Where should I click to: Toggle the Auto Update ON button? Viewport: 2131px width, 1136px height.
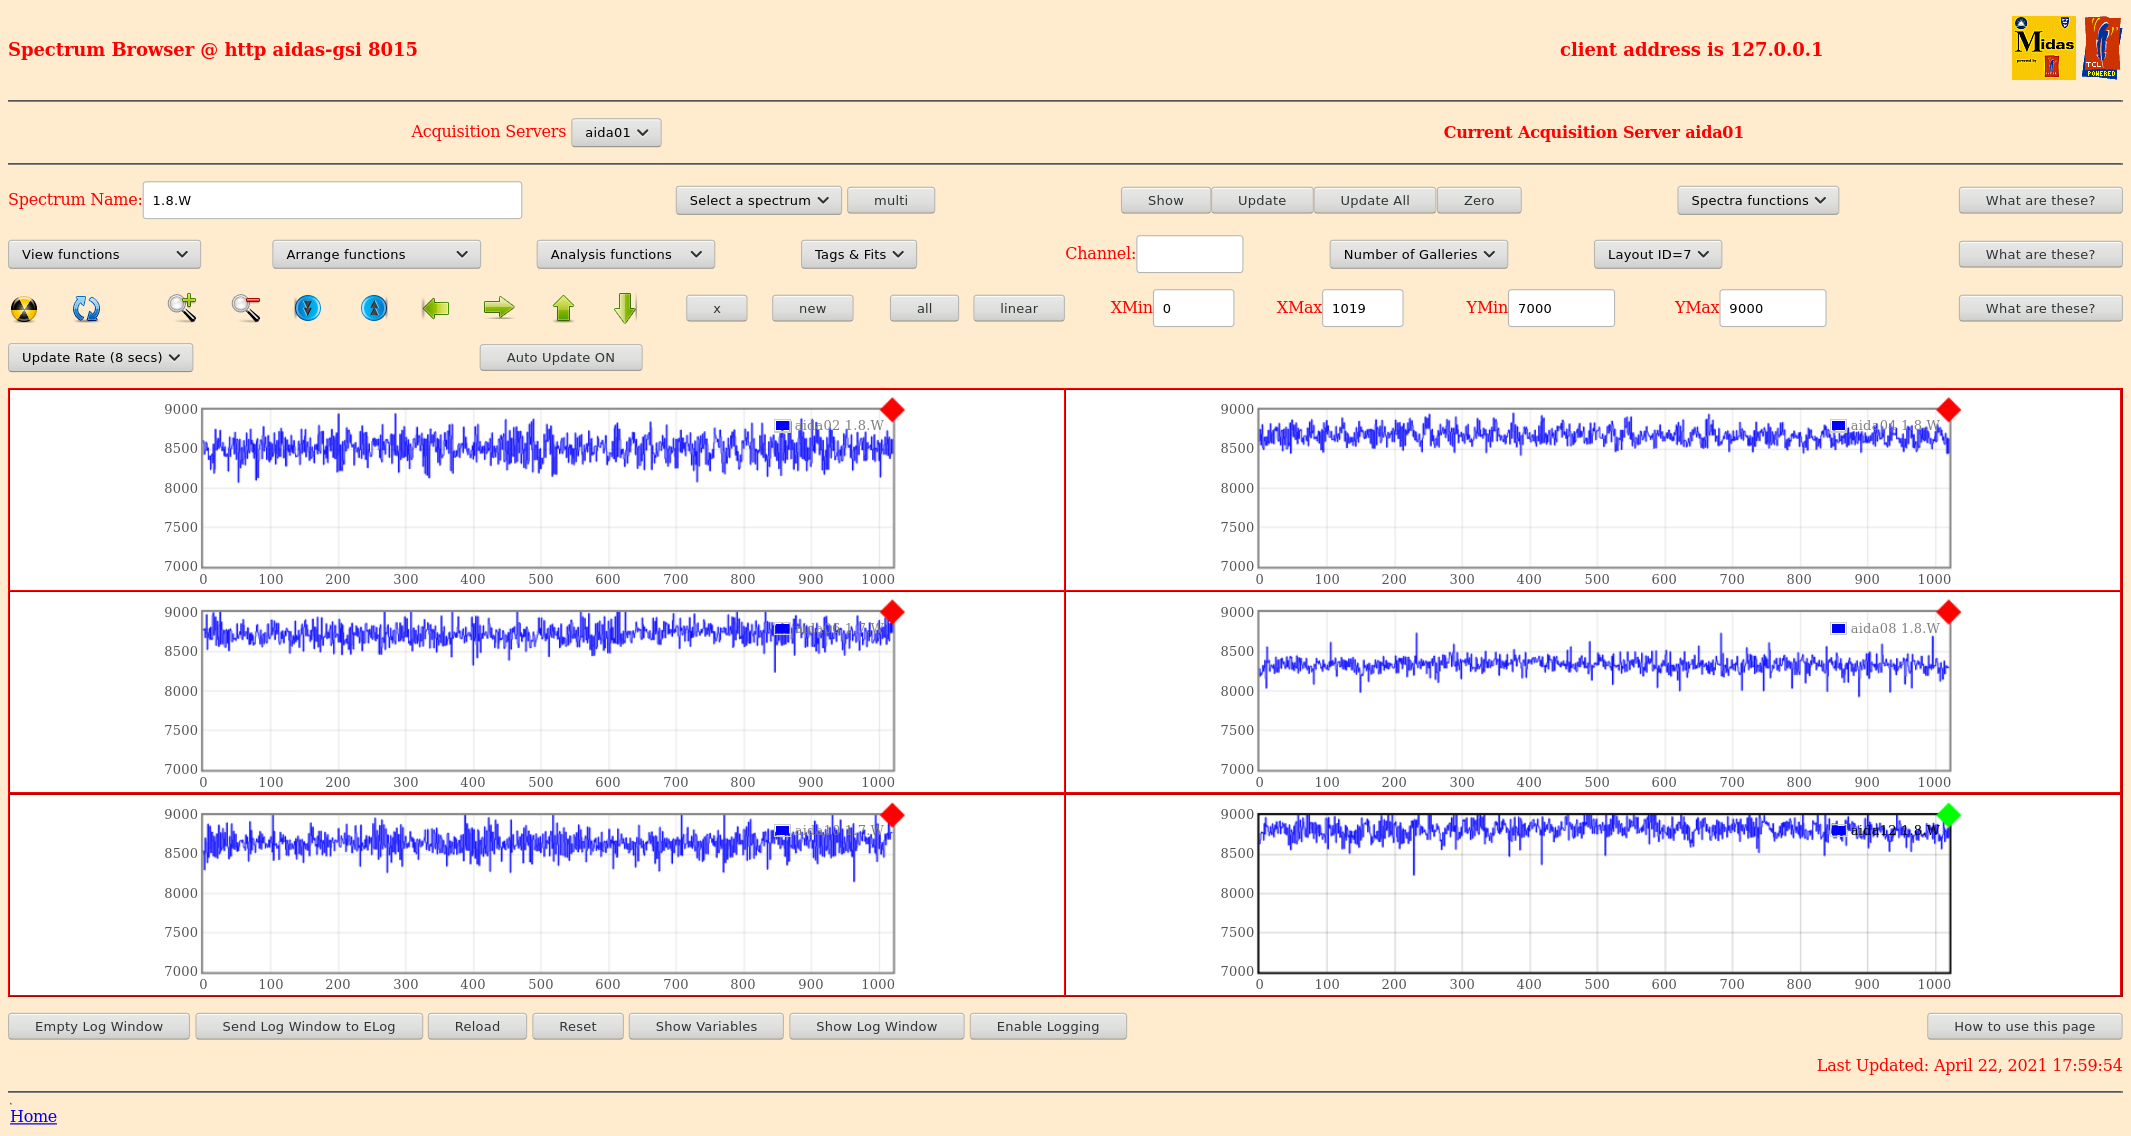click(x=560, y=357)
